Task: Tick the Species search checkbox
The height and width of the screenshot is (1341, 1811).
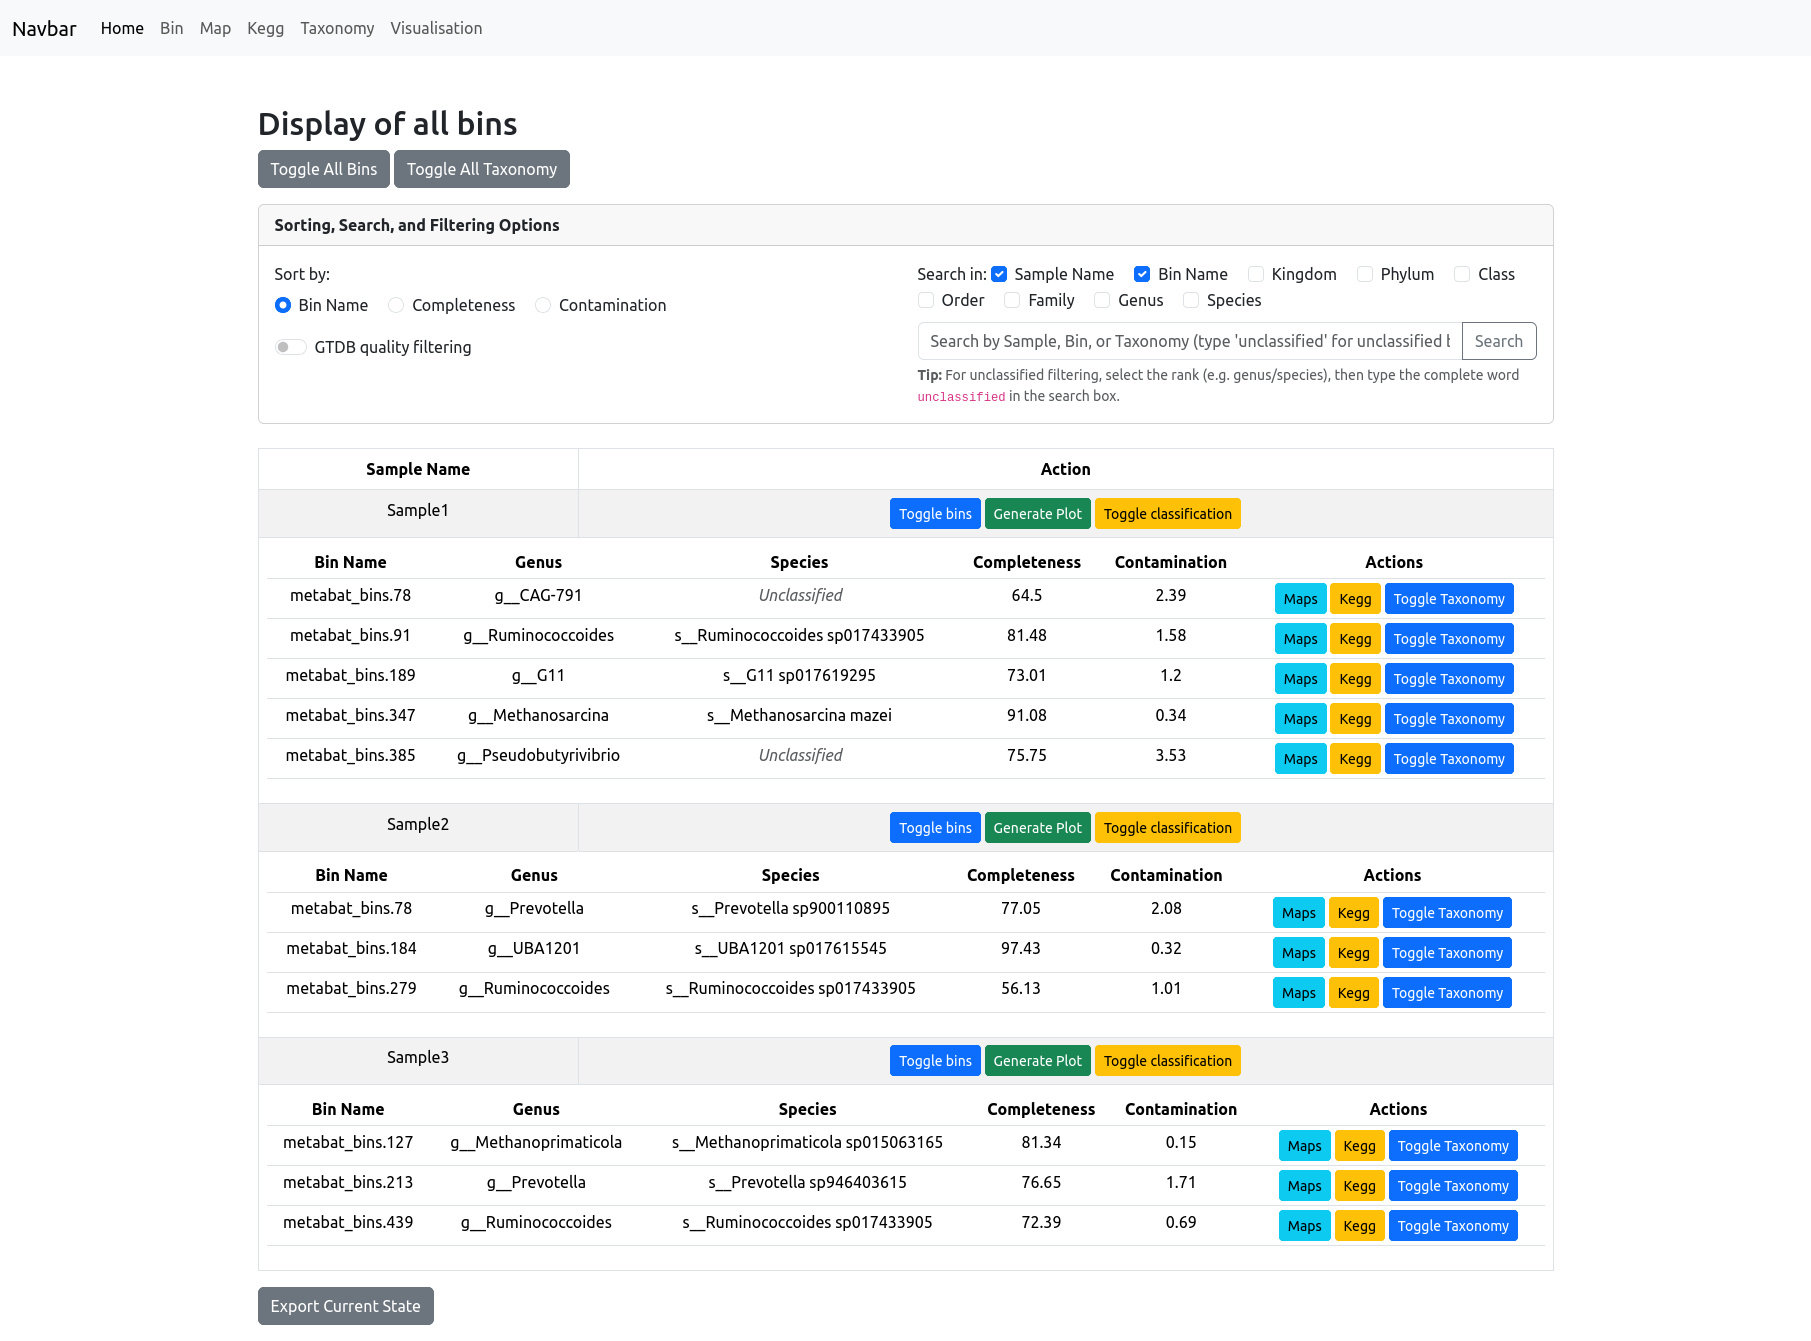Action: click(1191, 300)
